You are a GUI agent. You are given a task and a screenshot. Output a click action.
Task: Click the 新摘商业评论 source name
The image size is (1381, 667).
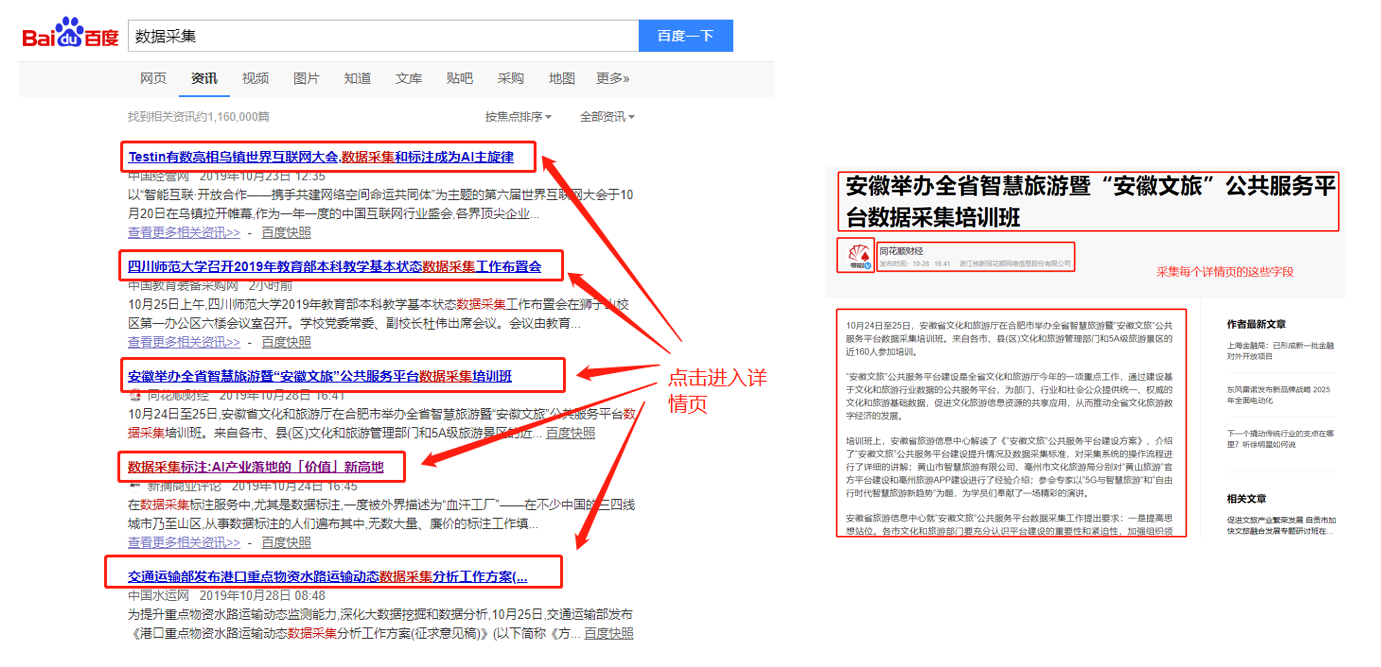tap(184, 485)
